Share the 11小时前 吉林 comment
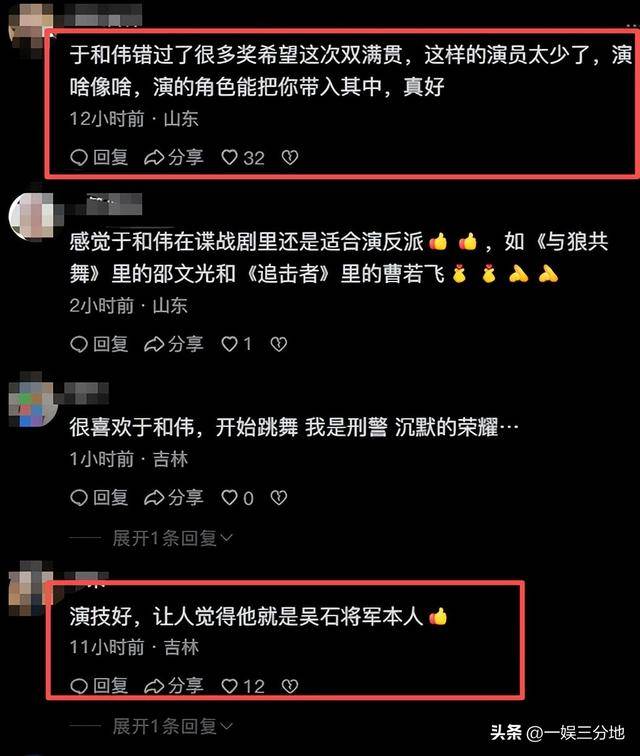The height and width of the screenshot is (756, 640). [x=174, y=686]
